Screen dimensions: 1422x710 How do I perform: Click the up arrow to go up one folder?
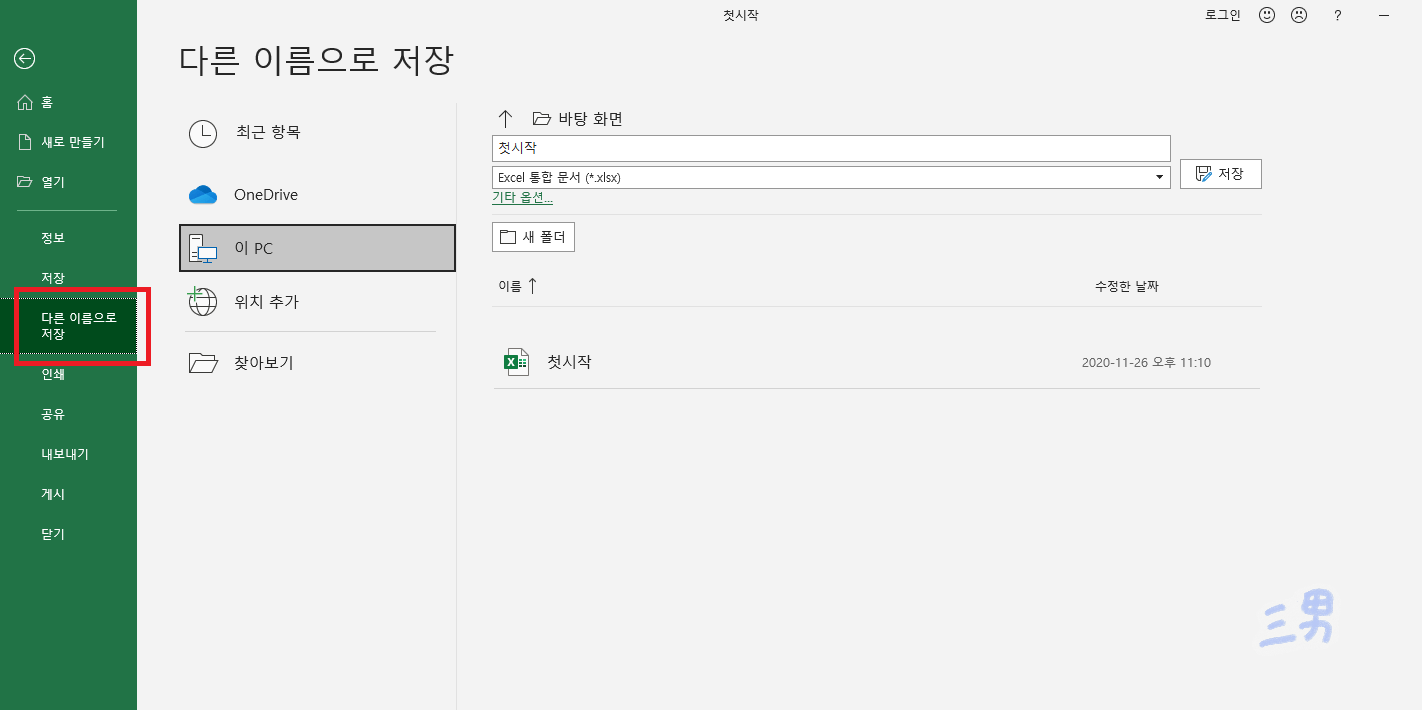[506, 117]
